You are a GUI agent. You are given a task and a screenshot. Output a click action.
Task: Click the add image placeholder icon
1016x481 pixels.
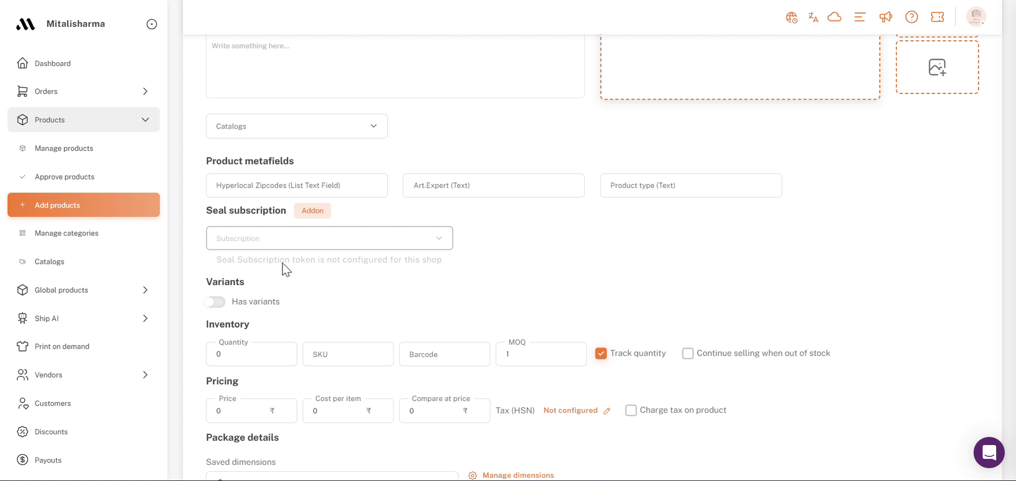point(937,67)
